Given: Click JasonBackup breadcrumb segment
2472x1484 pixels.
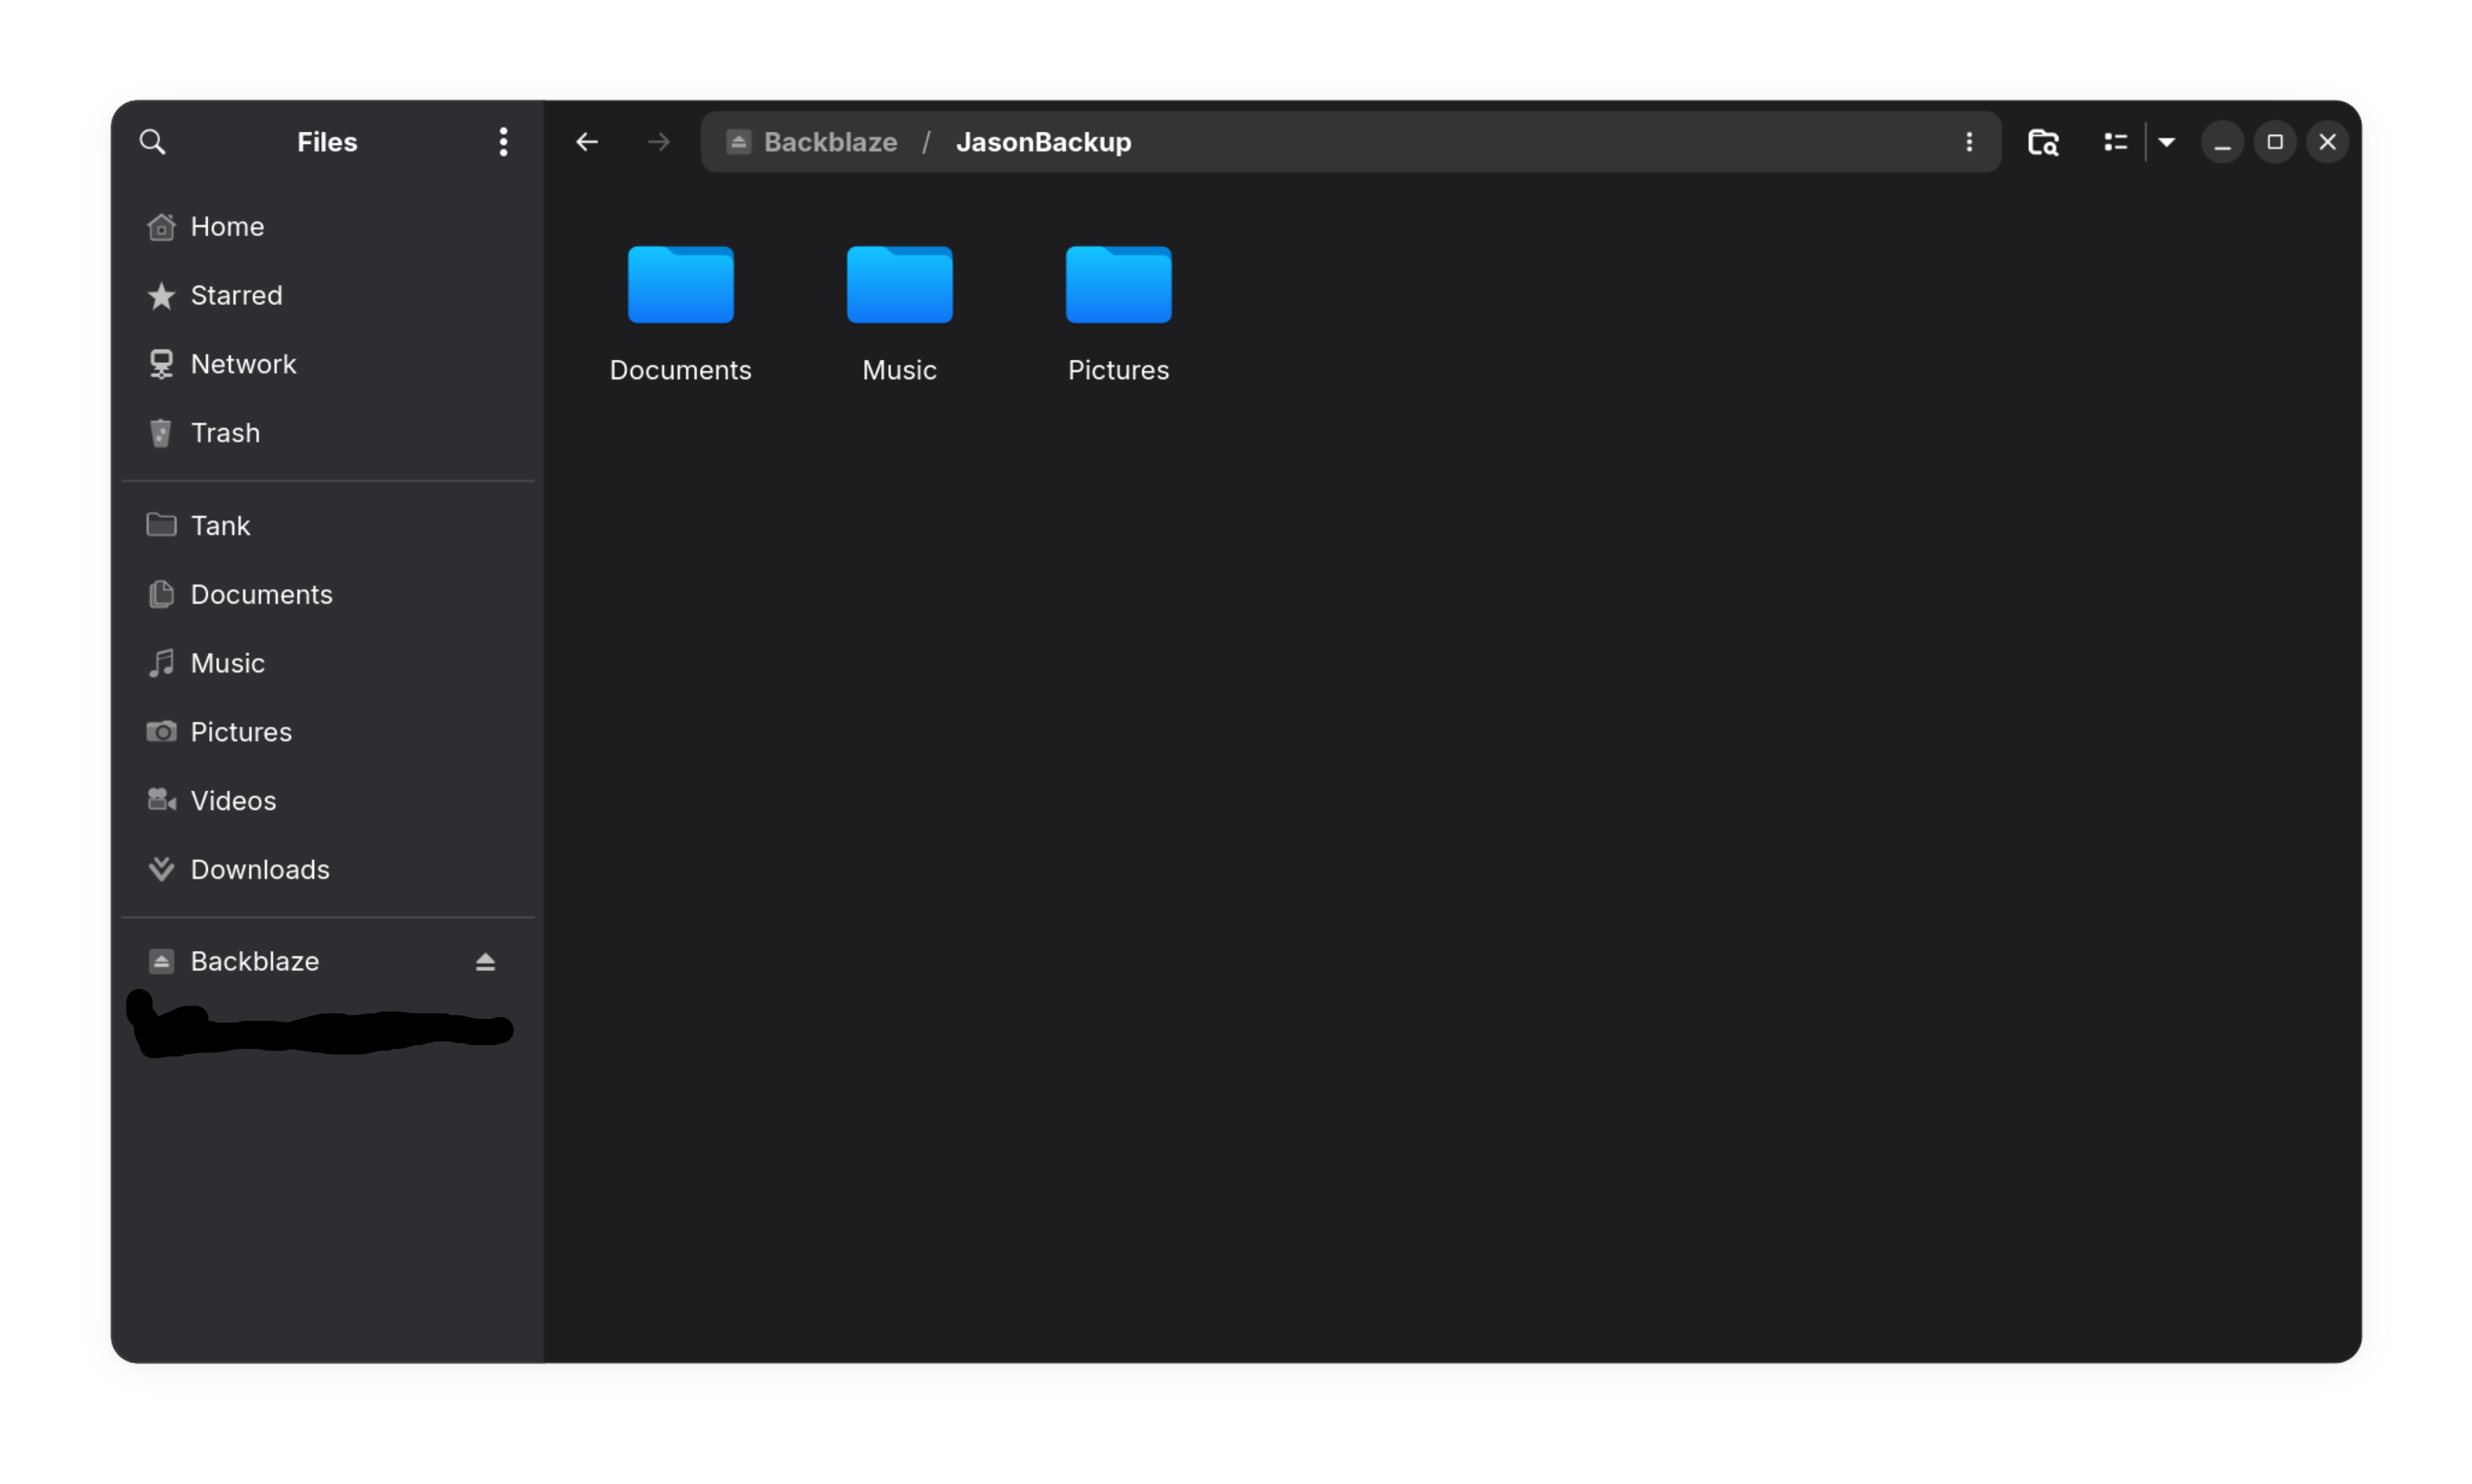Looking at the screenshot, I should coord(1043,142).
